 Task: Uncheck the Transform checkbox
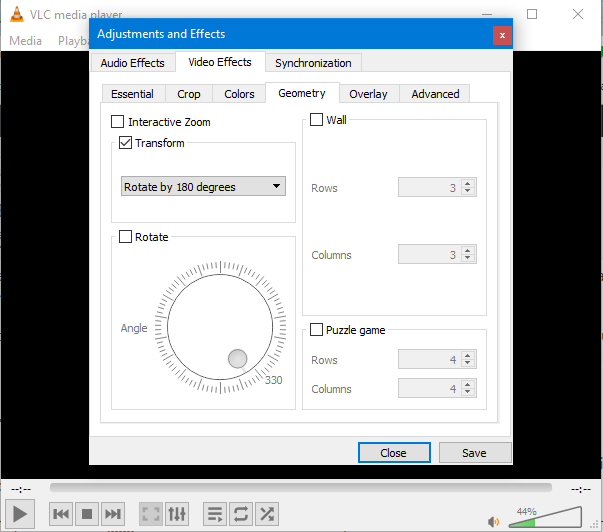pos(125,143)
